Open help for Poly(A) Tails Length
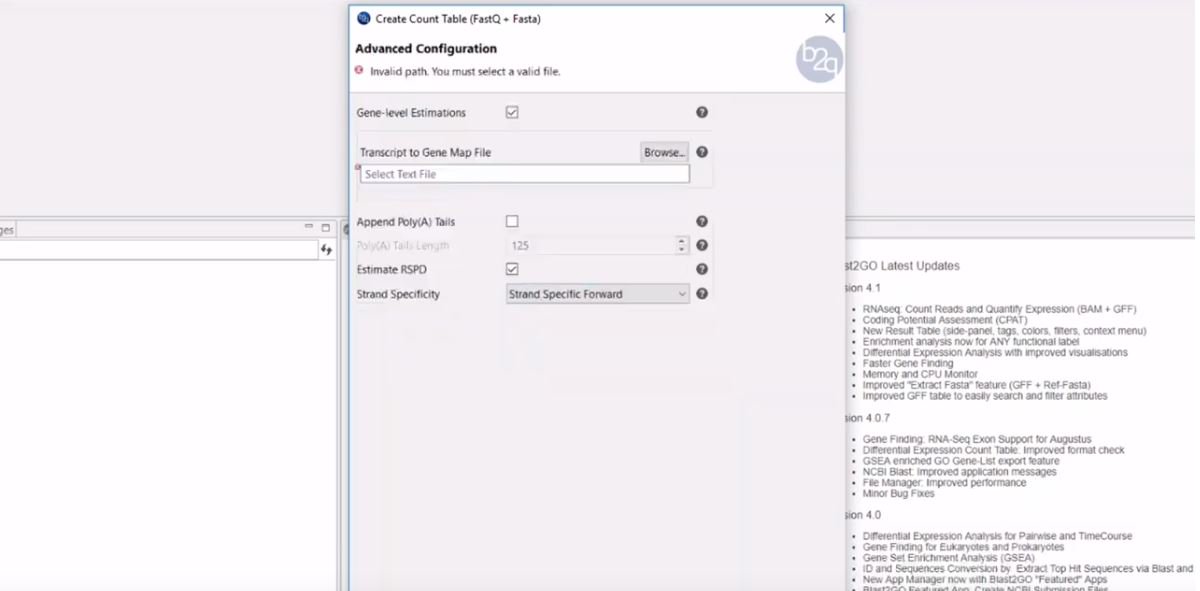This screenshot has height=591, width=1200. 702,245
